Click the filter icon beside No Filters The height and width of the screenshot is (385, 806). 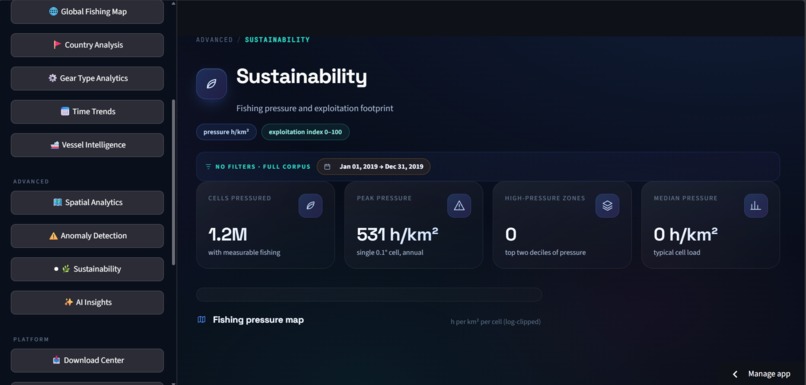coord(208,167)
